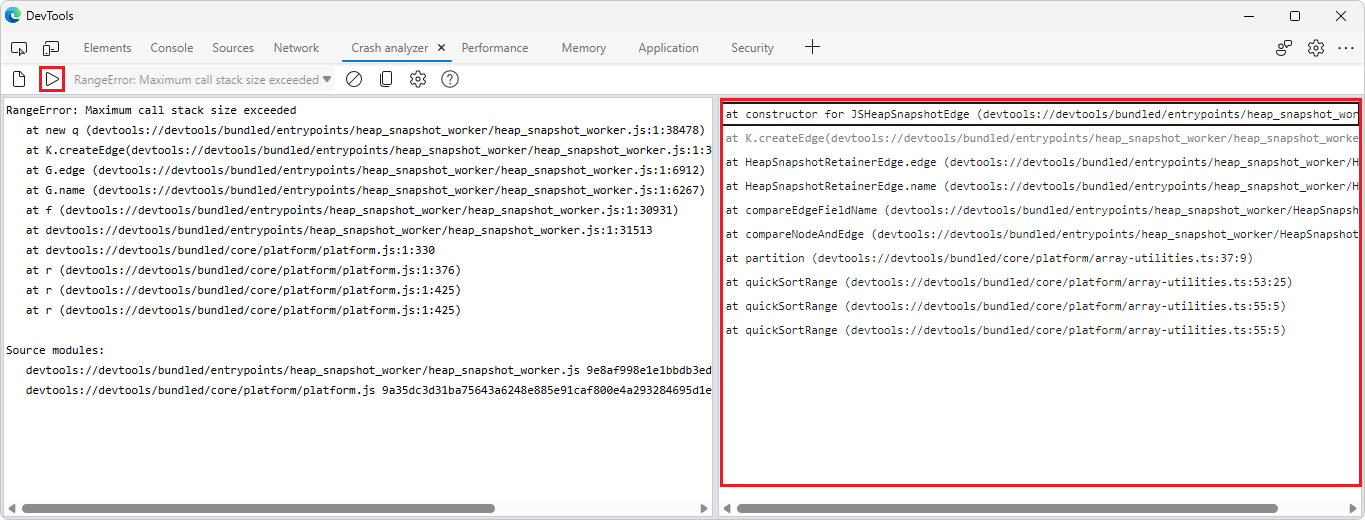Viewport: 1365px width, 520px height.
Task: Open the Elements tab
Action: coord(107,48)
